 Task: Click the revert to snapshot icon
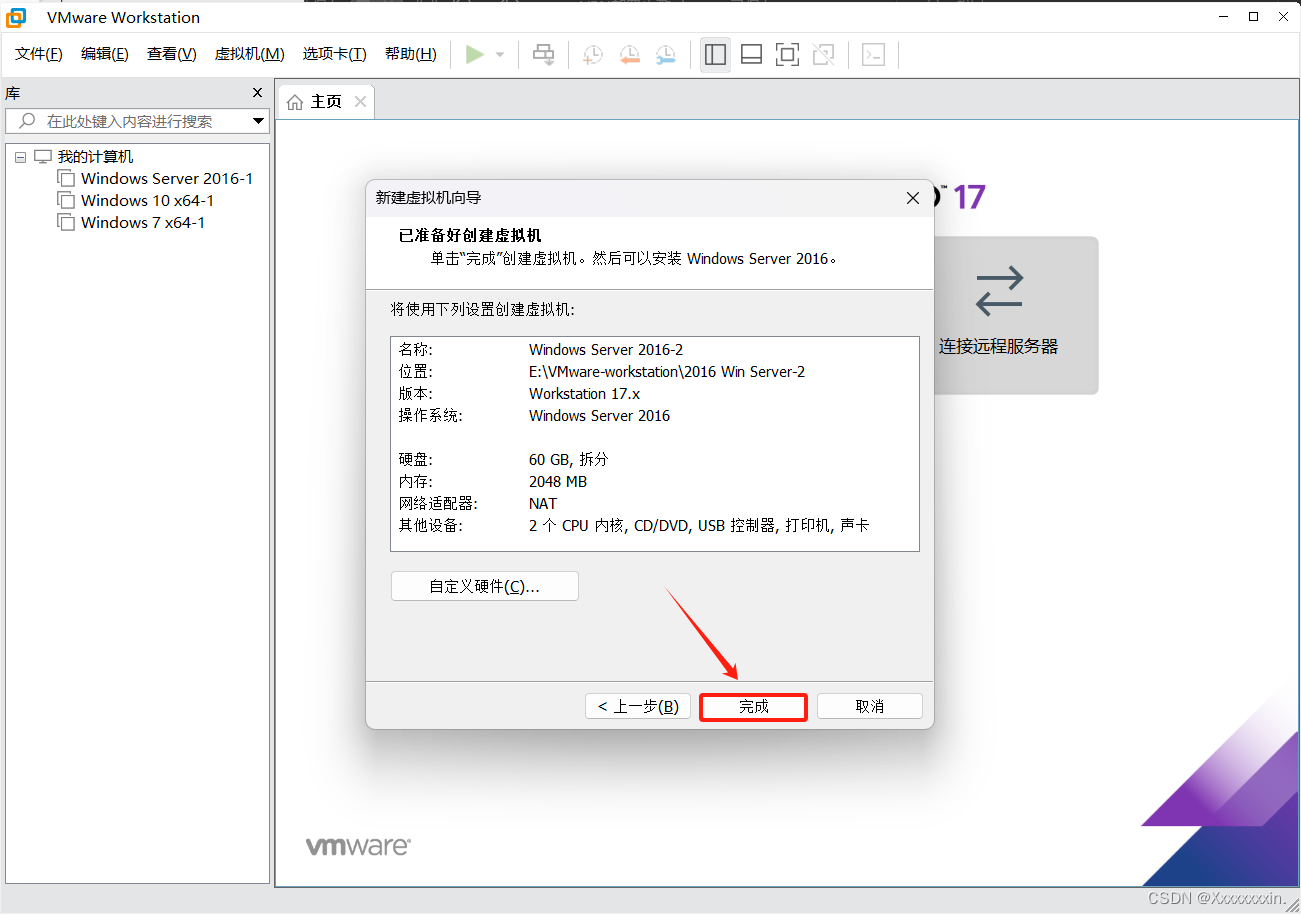pyautogui.click(x=629, y=54)
